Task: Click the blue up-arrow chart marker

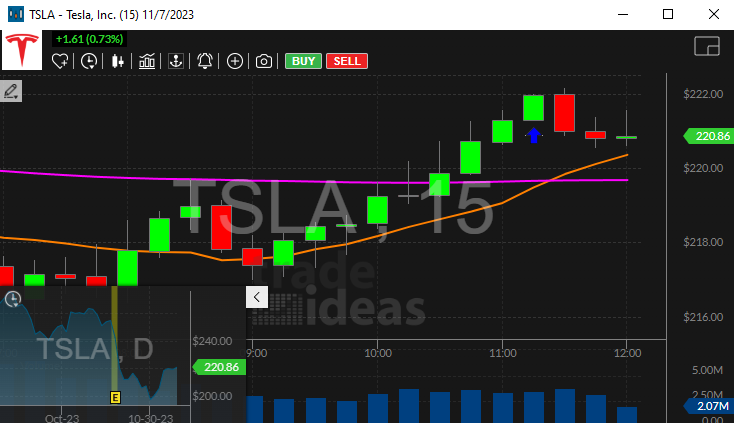Action: [x=534, y=135]
